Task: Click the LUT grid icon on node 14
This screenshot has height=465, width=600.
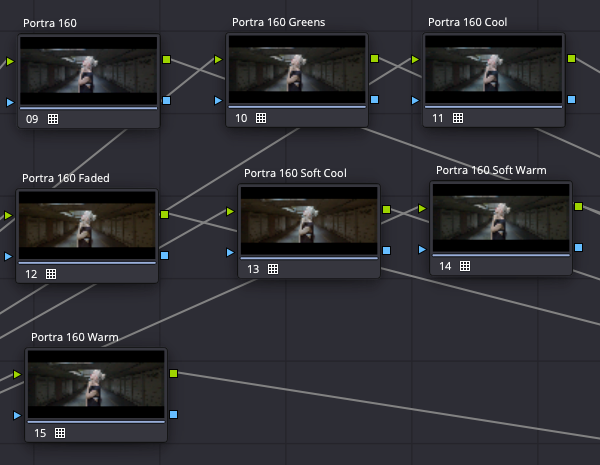Action: [465, 266]
